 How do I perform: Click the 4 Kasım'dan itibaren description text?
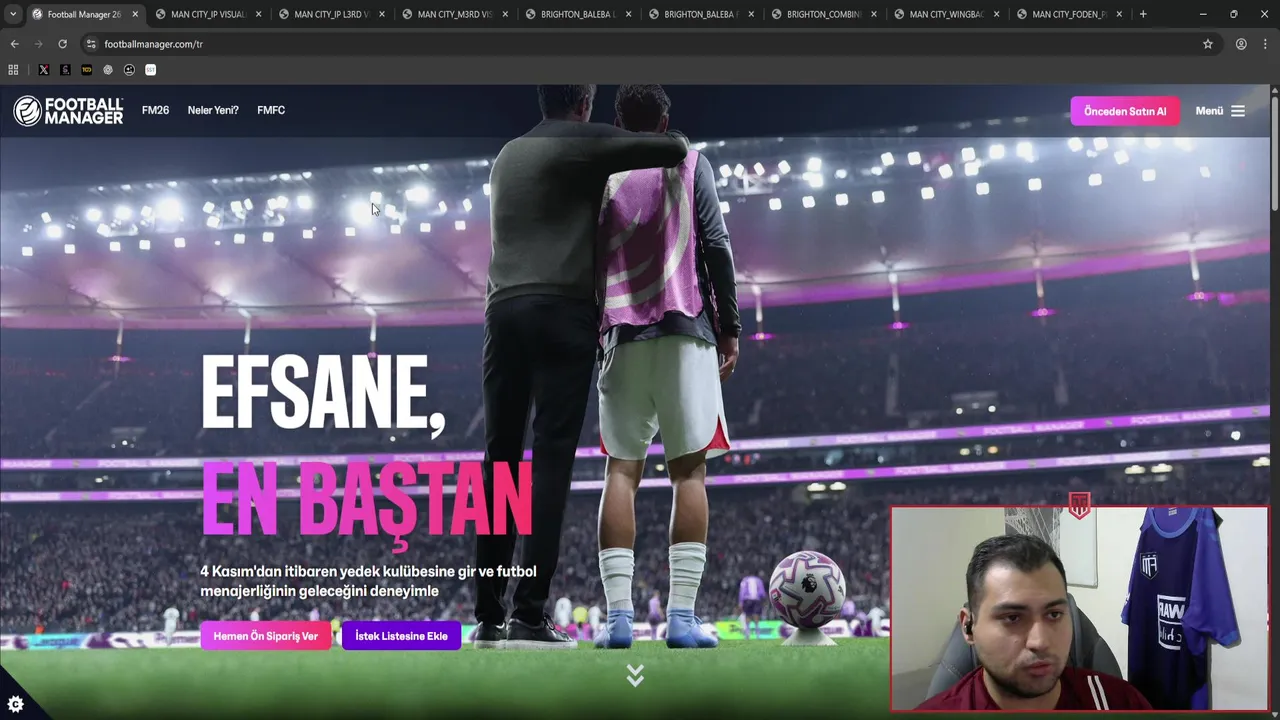tap(368, 581)
